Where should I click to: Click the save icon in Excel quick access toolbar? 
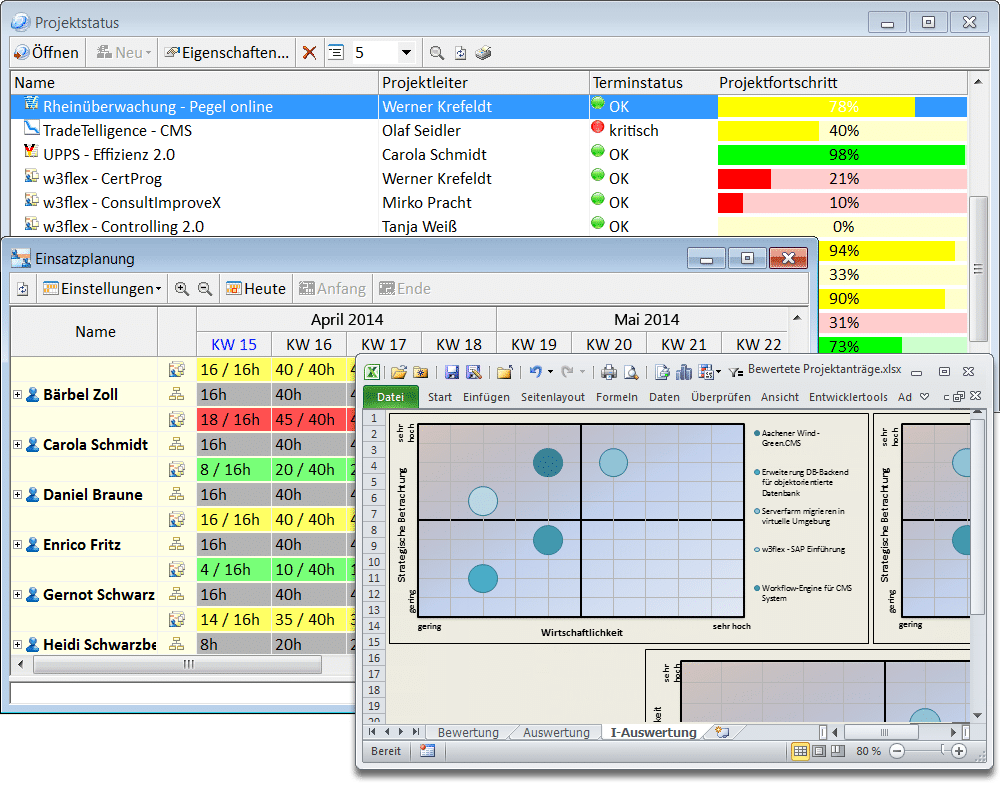[x=452, y=372]
